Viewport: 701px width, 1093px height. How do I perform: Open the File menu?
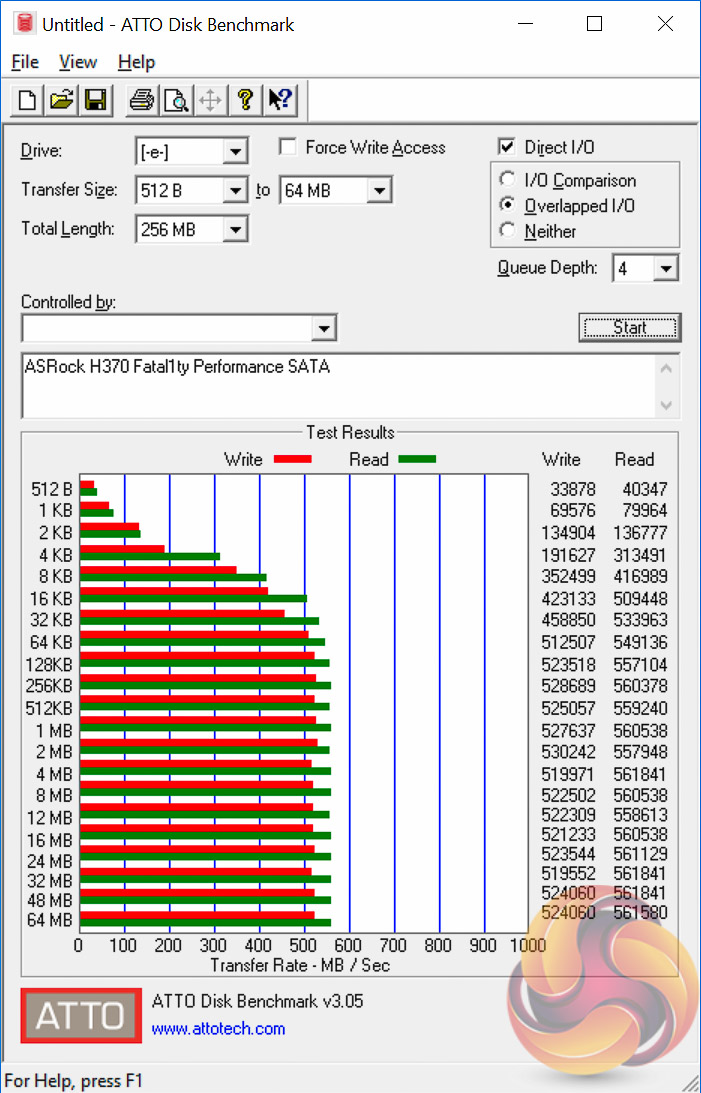click(x=25, y=62)
